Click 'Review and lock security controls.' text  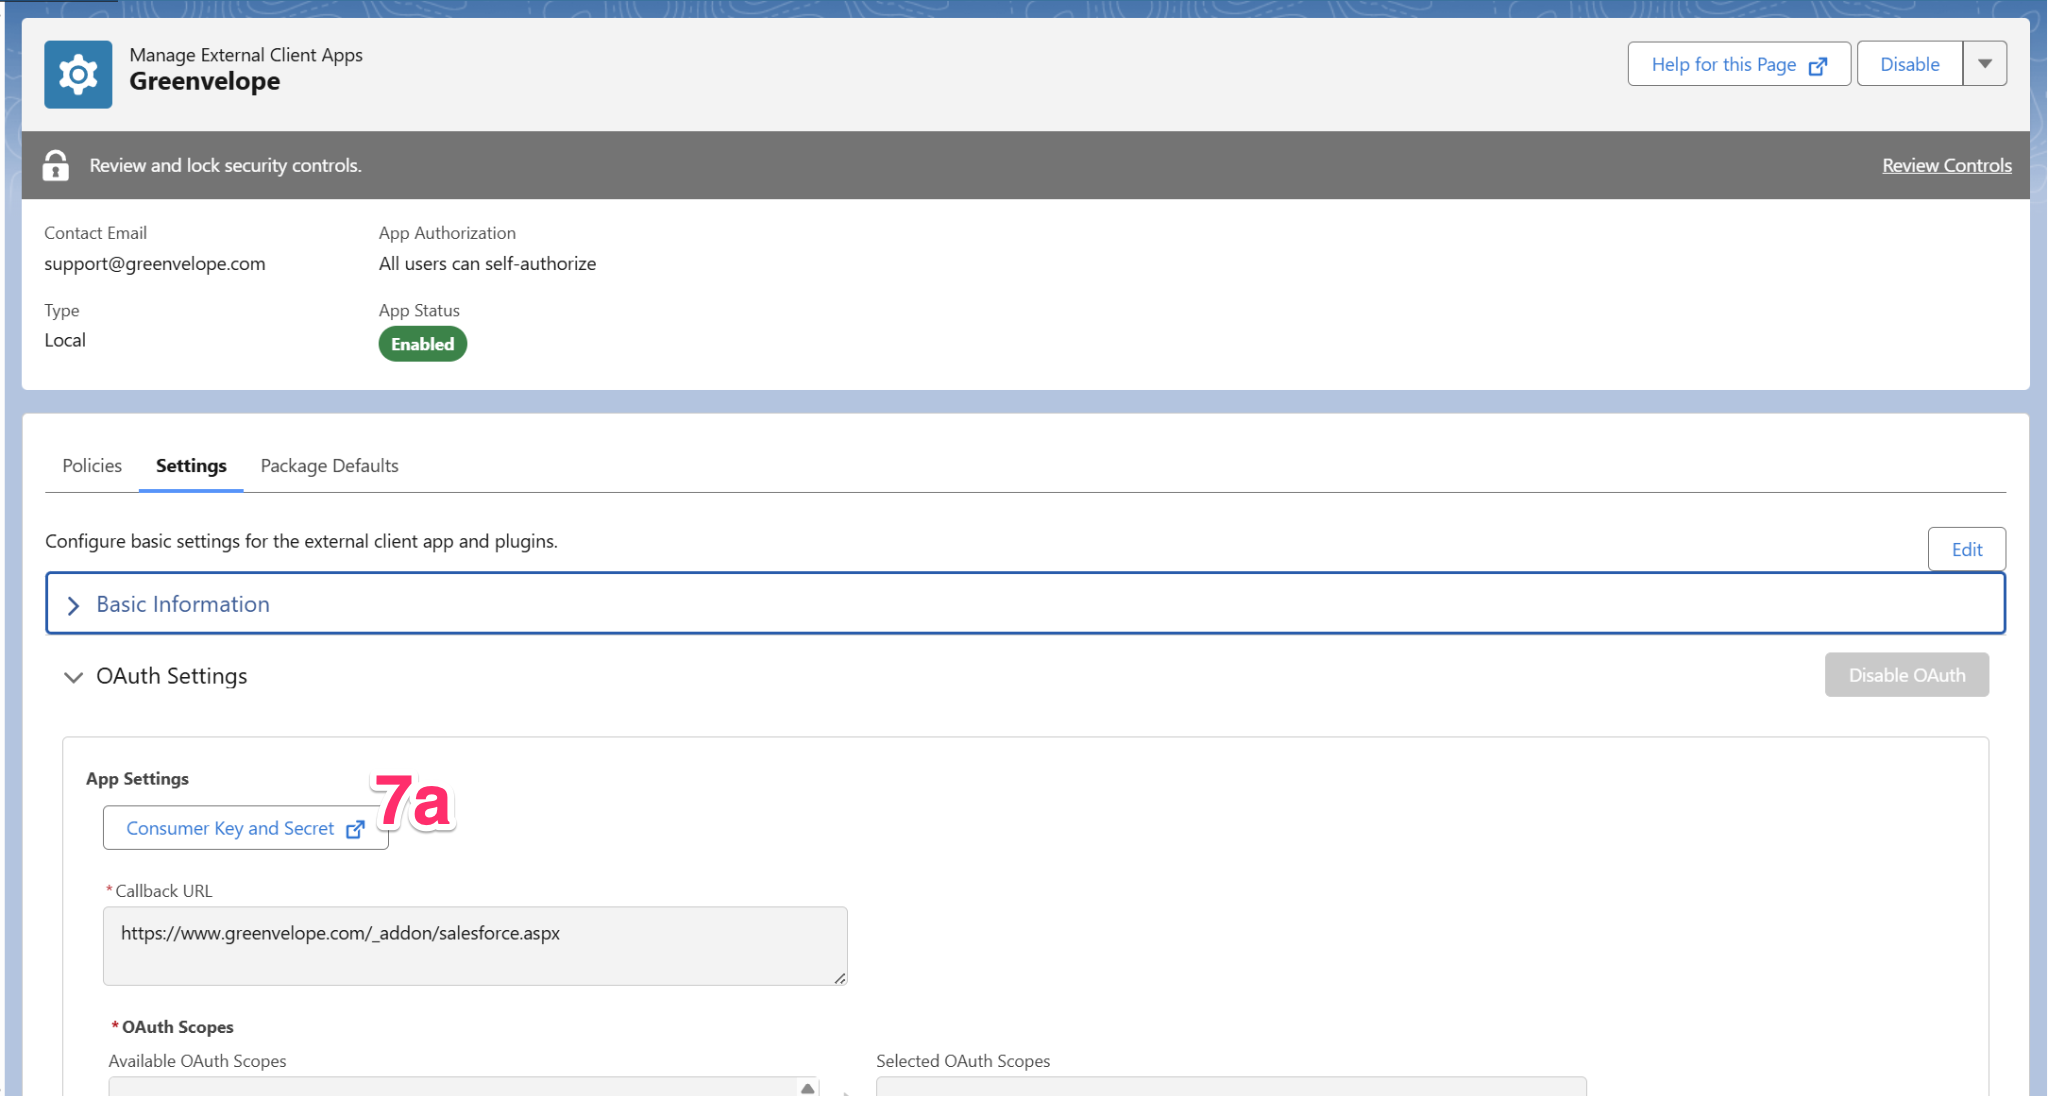point(226,165)
